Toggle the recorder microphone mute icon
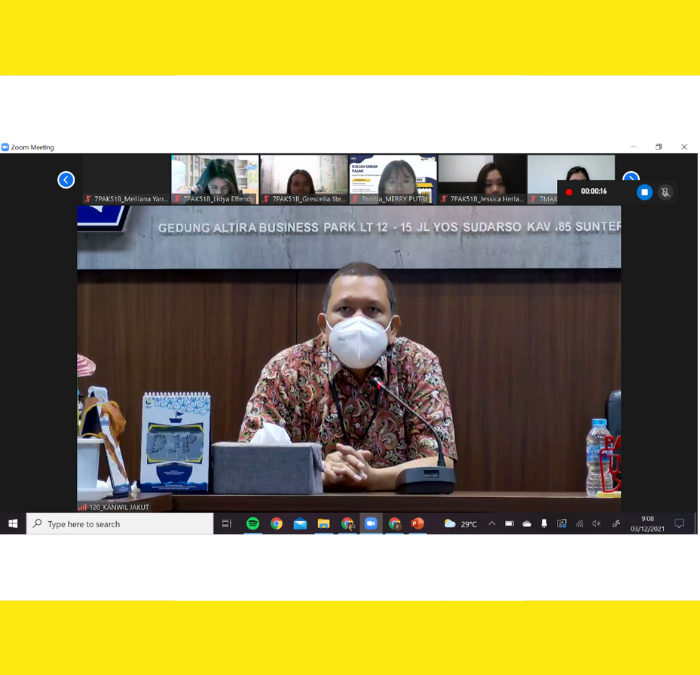 pyautogui.click(x=665, y=192)
